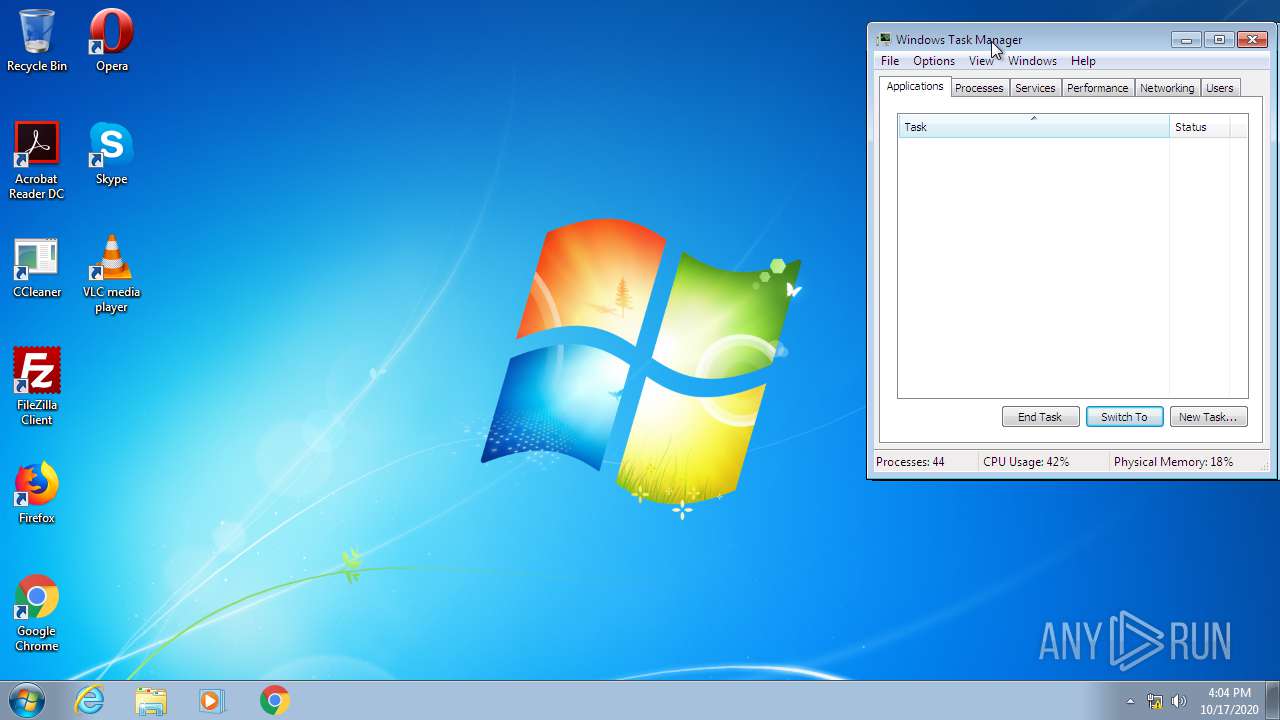Click the End Task button
The width and height of the screenshot is (1280, 720).
1040,417
